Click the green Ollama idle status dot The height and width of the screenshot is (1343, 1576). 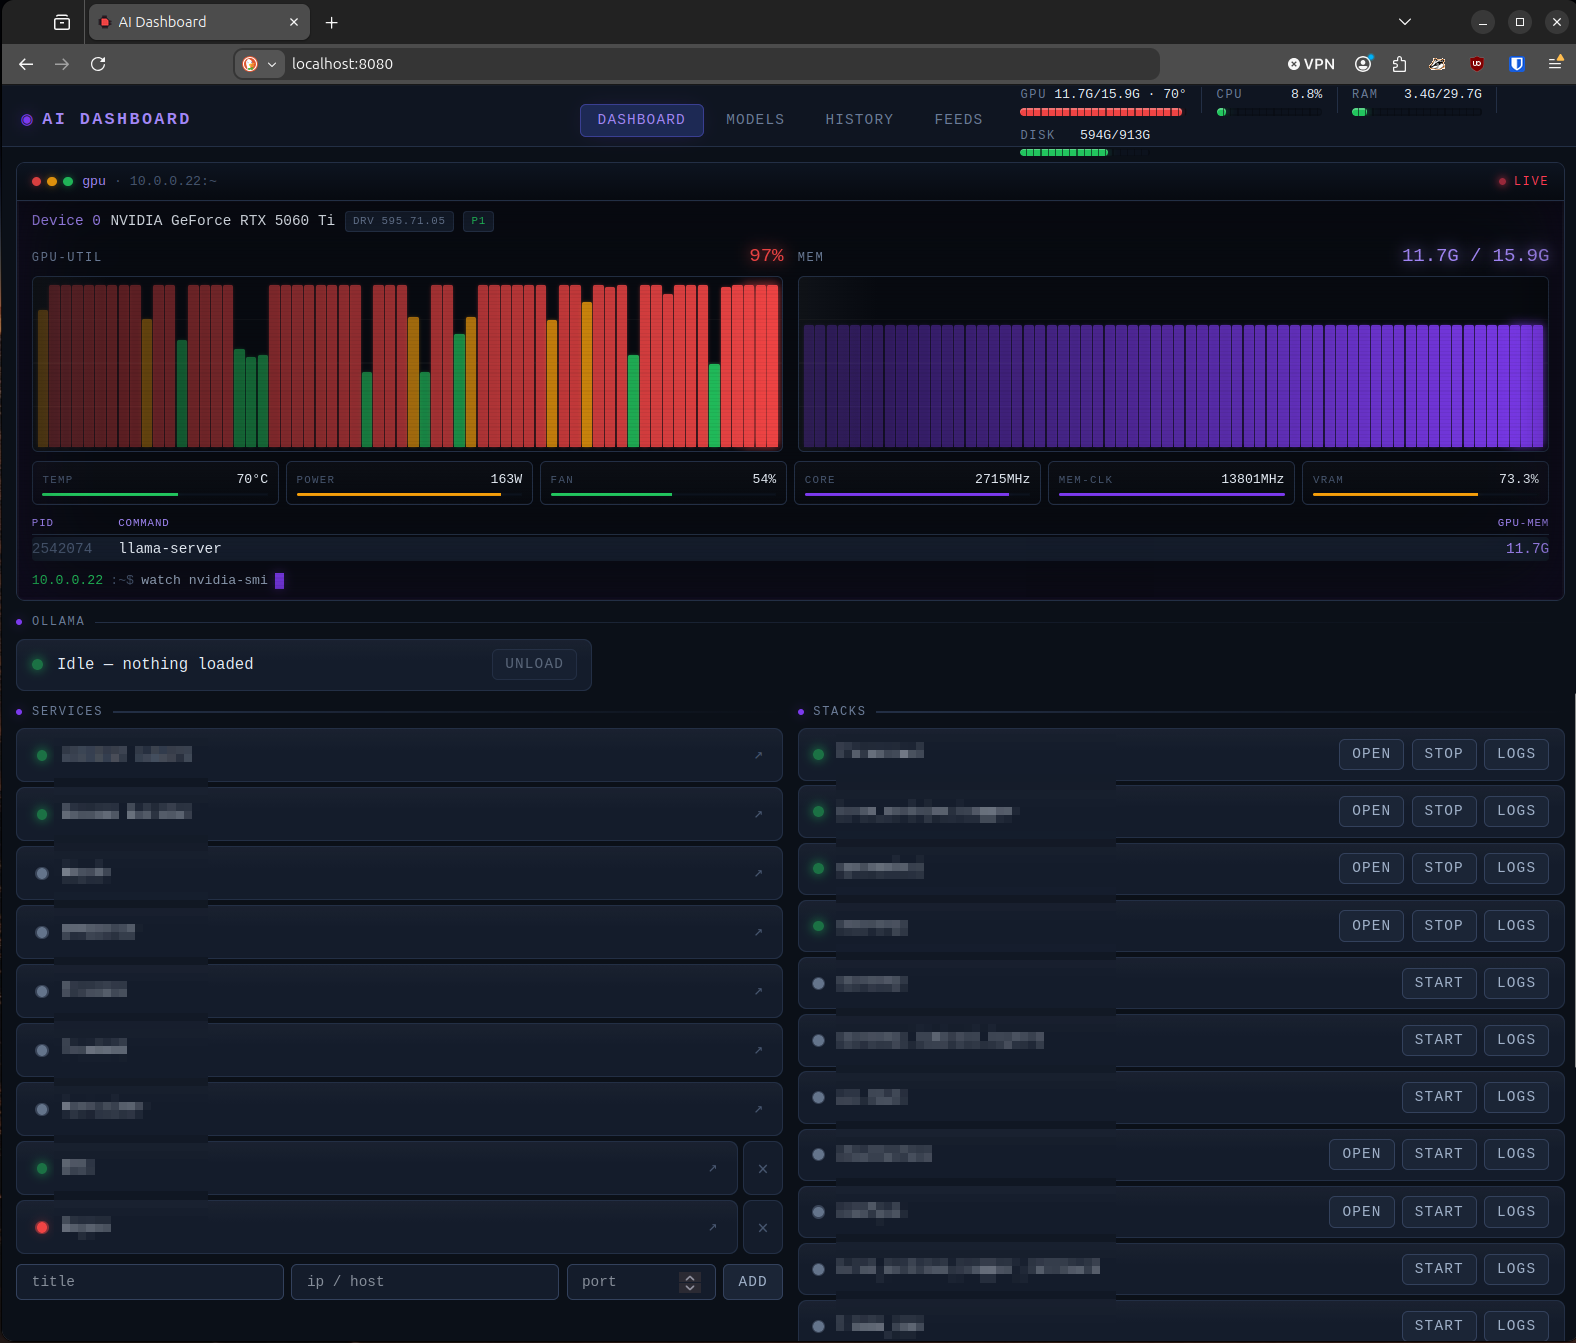[38, 664]
